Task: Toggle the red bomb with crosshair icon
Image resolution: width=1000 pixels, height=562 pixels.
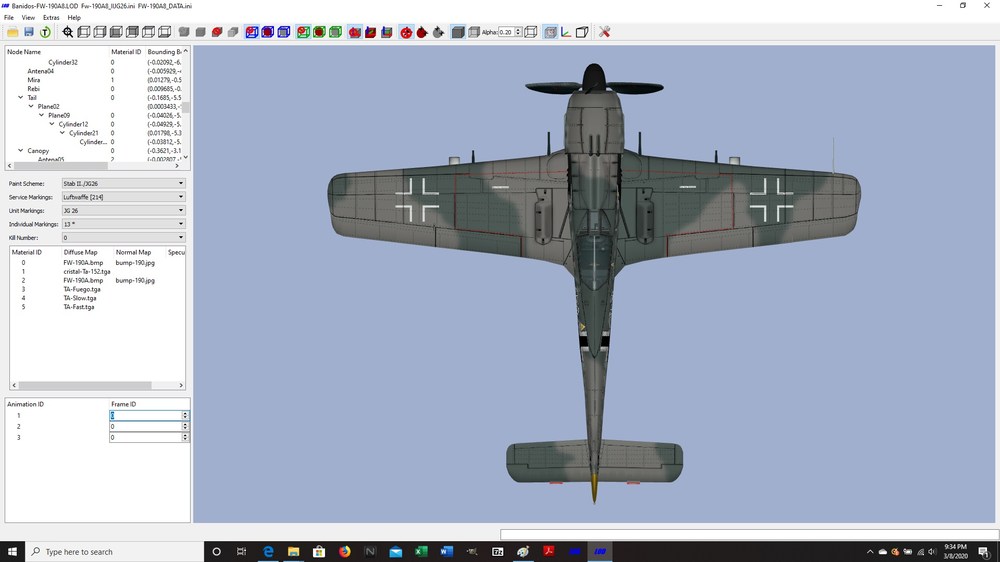Action: point(406,32)
